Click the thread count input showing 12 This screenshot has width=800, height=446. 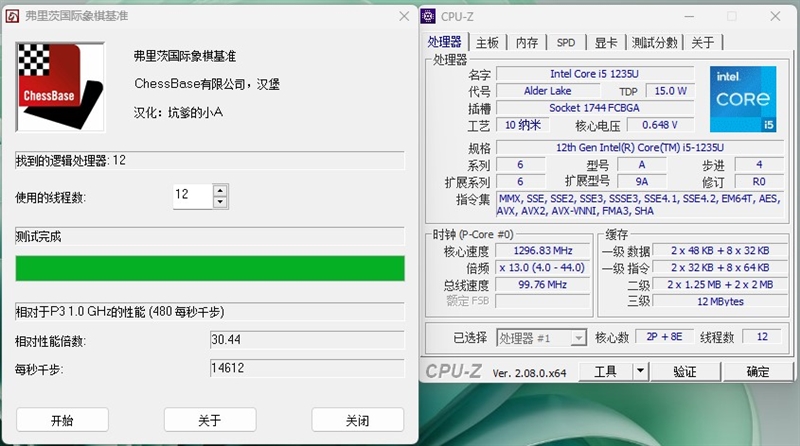coord(192,196)
